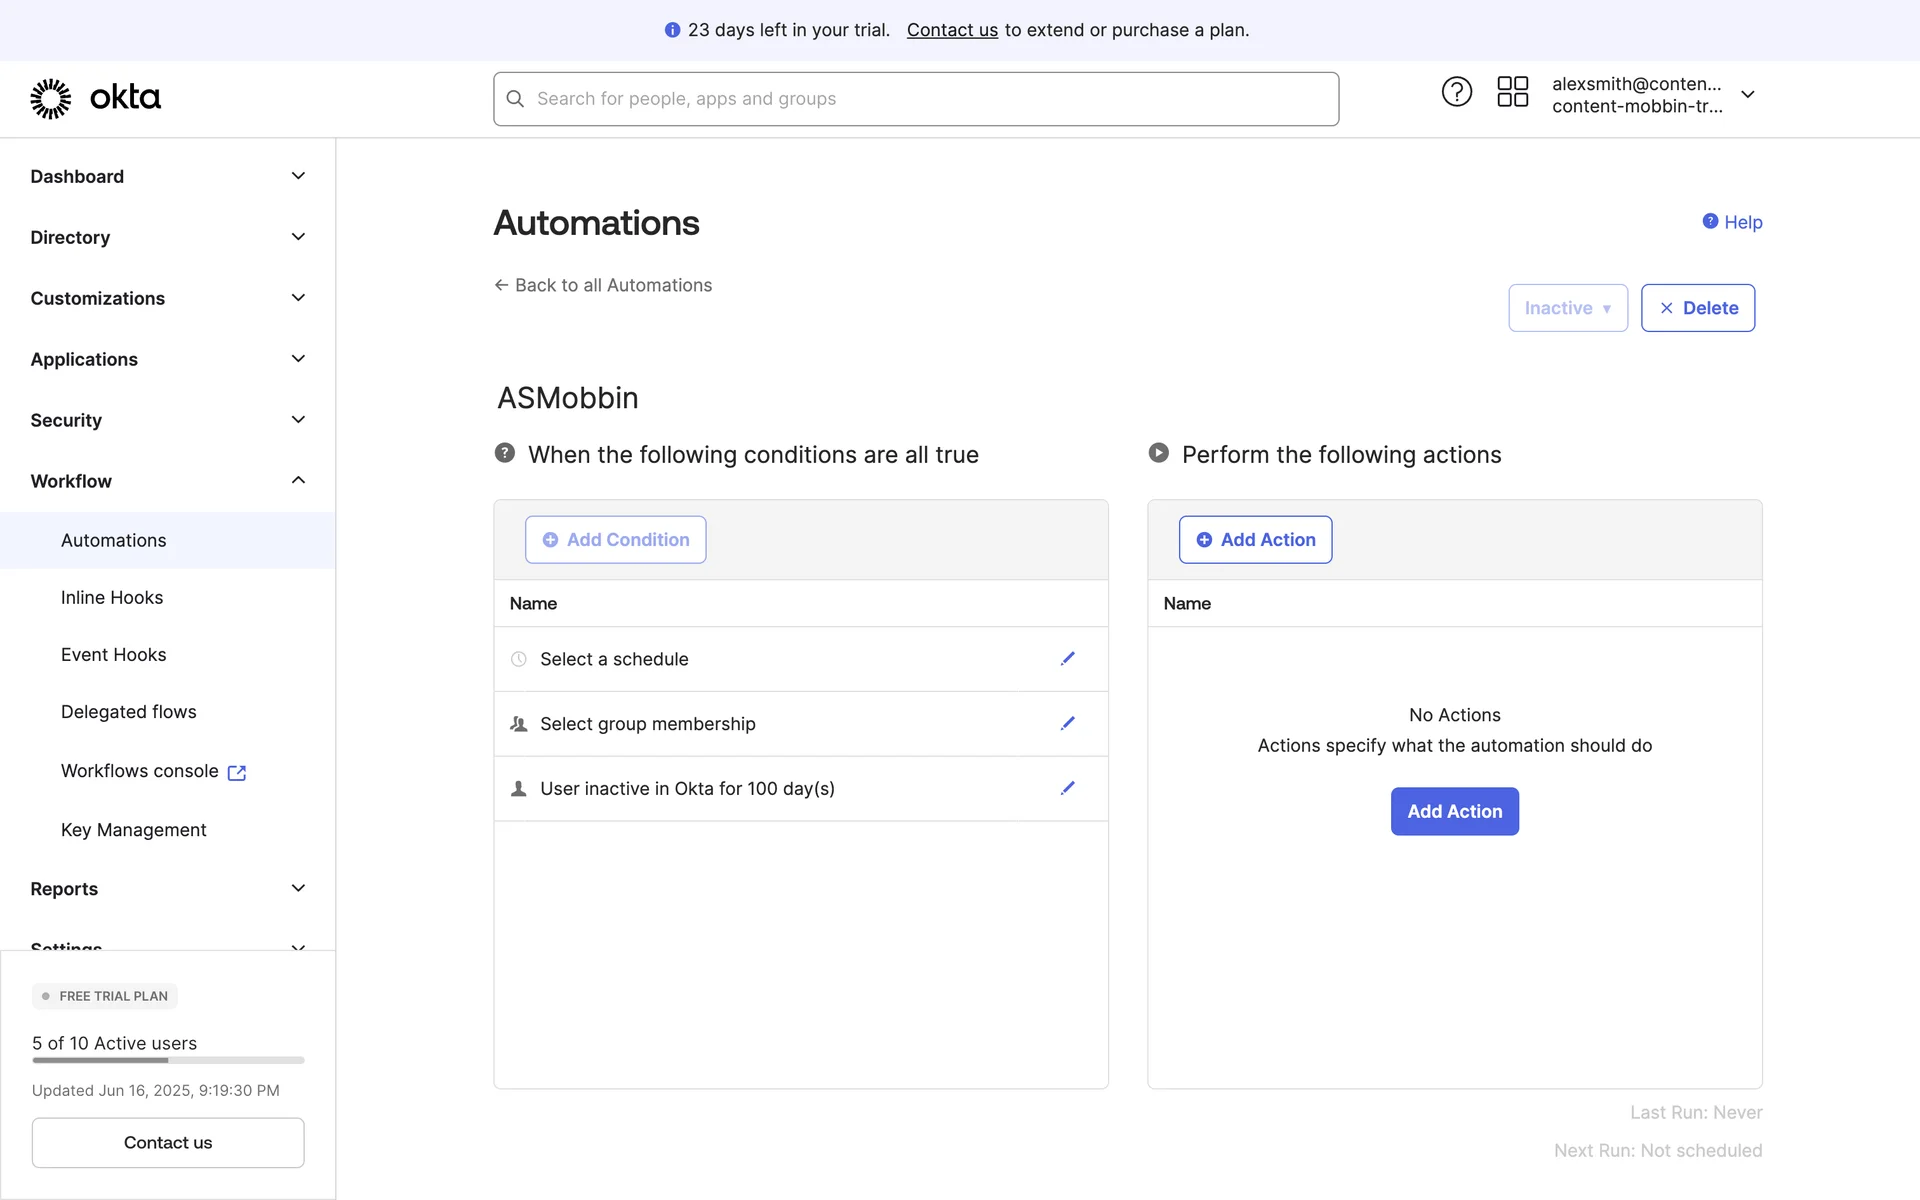Open the help question mark icon in header
This screenshot has height=1200, width=1920.
[x=1456, y=92]
